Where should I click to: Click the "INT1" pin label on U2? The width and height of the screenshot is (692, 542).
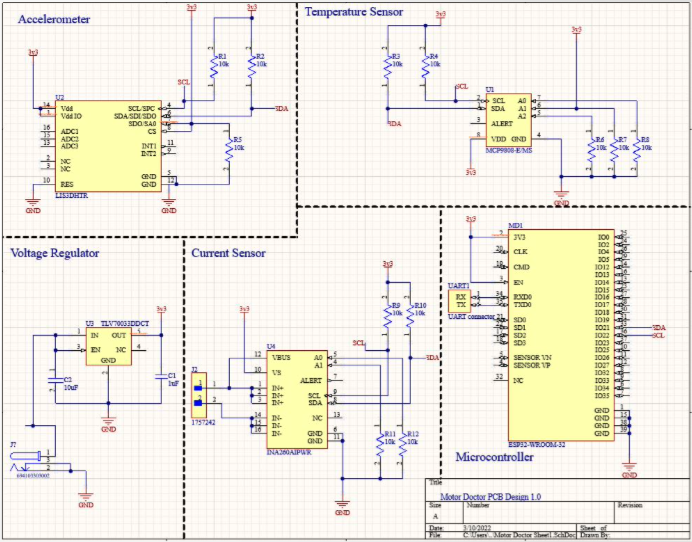pos(149,146)
